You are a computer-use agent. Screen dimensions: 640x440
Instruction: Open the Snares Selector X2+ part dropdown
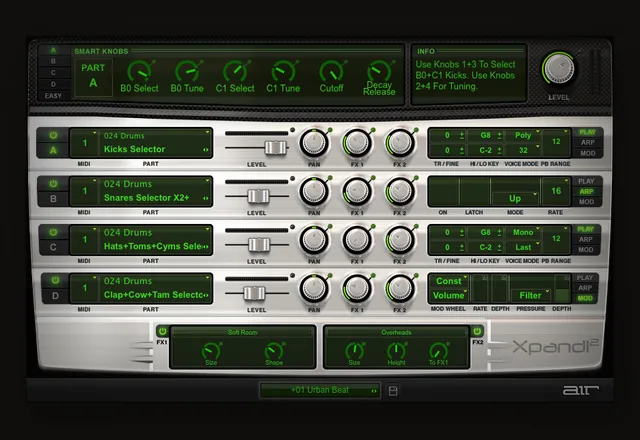(155, 191)
